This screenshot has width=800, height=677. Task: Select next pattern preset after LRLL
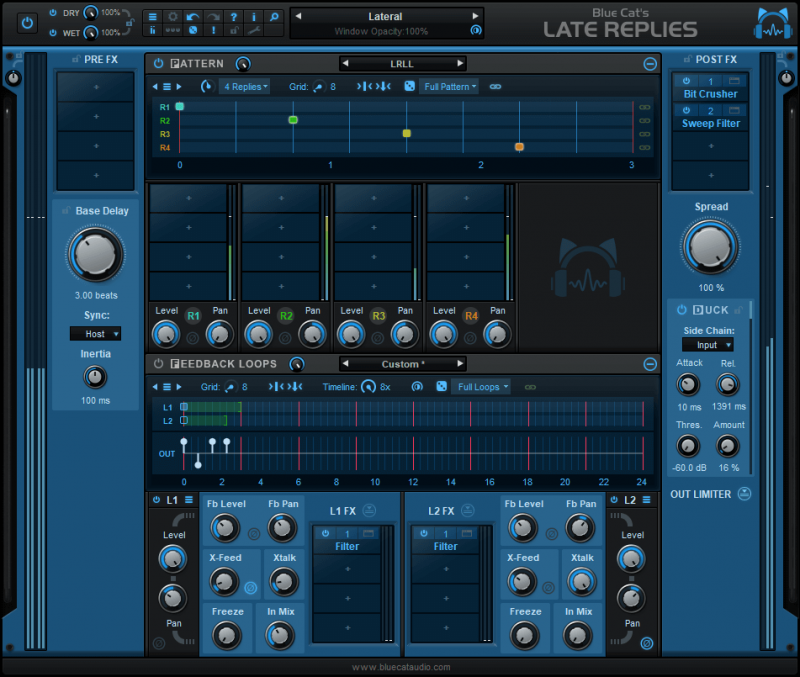pyautogui.click(x=460, y=63)
